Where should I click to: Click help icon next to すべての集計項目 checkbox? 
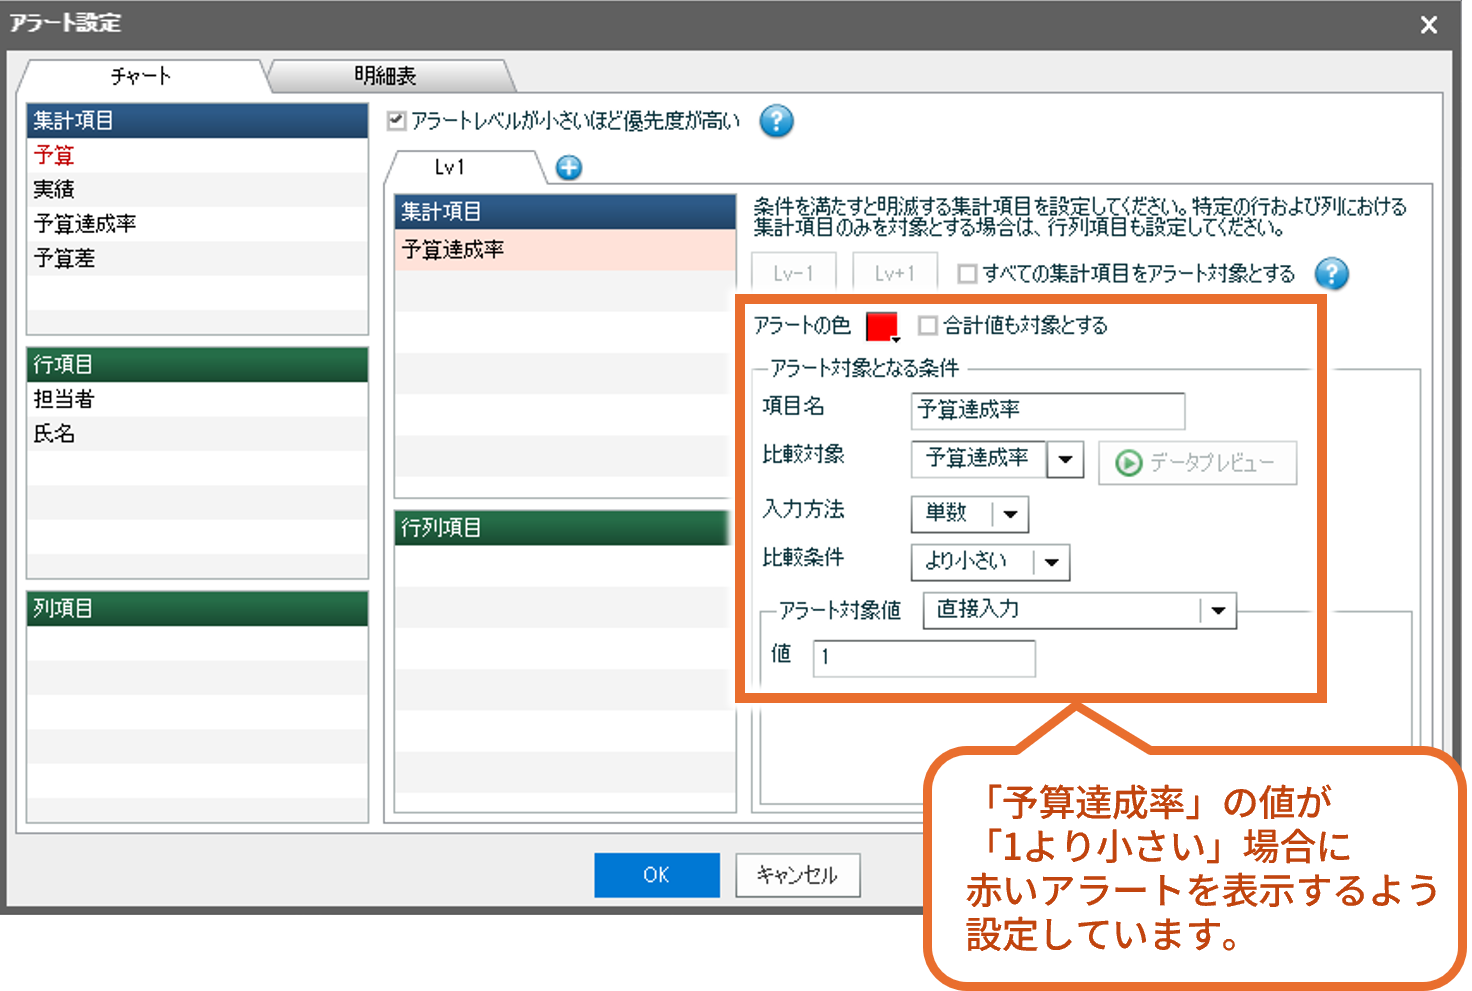[1331, 273]
